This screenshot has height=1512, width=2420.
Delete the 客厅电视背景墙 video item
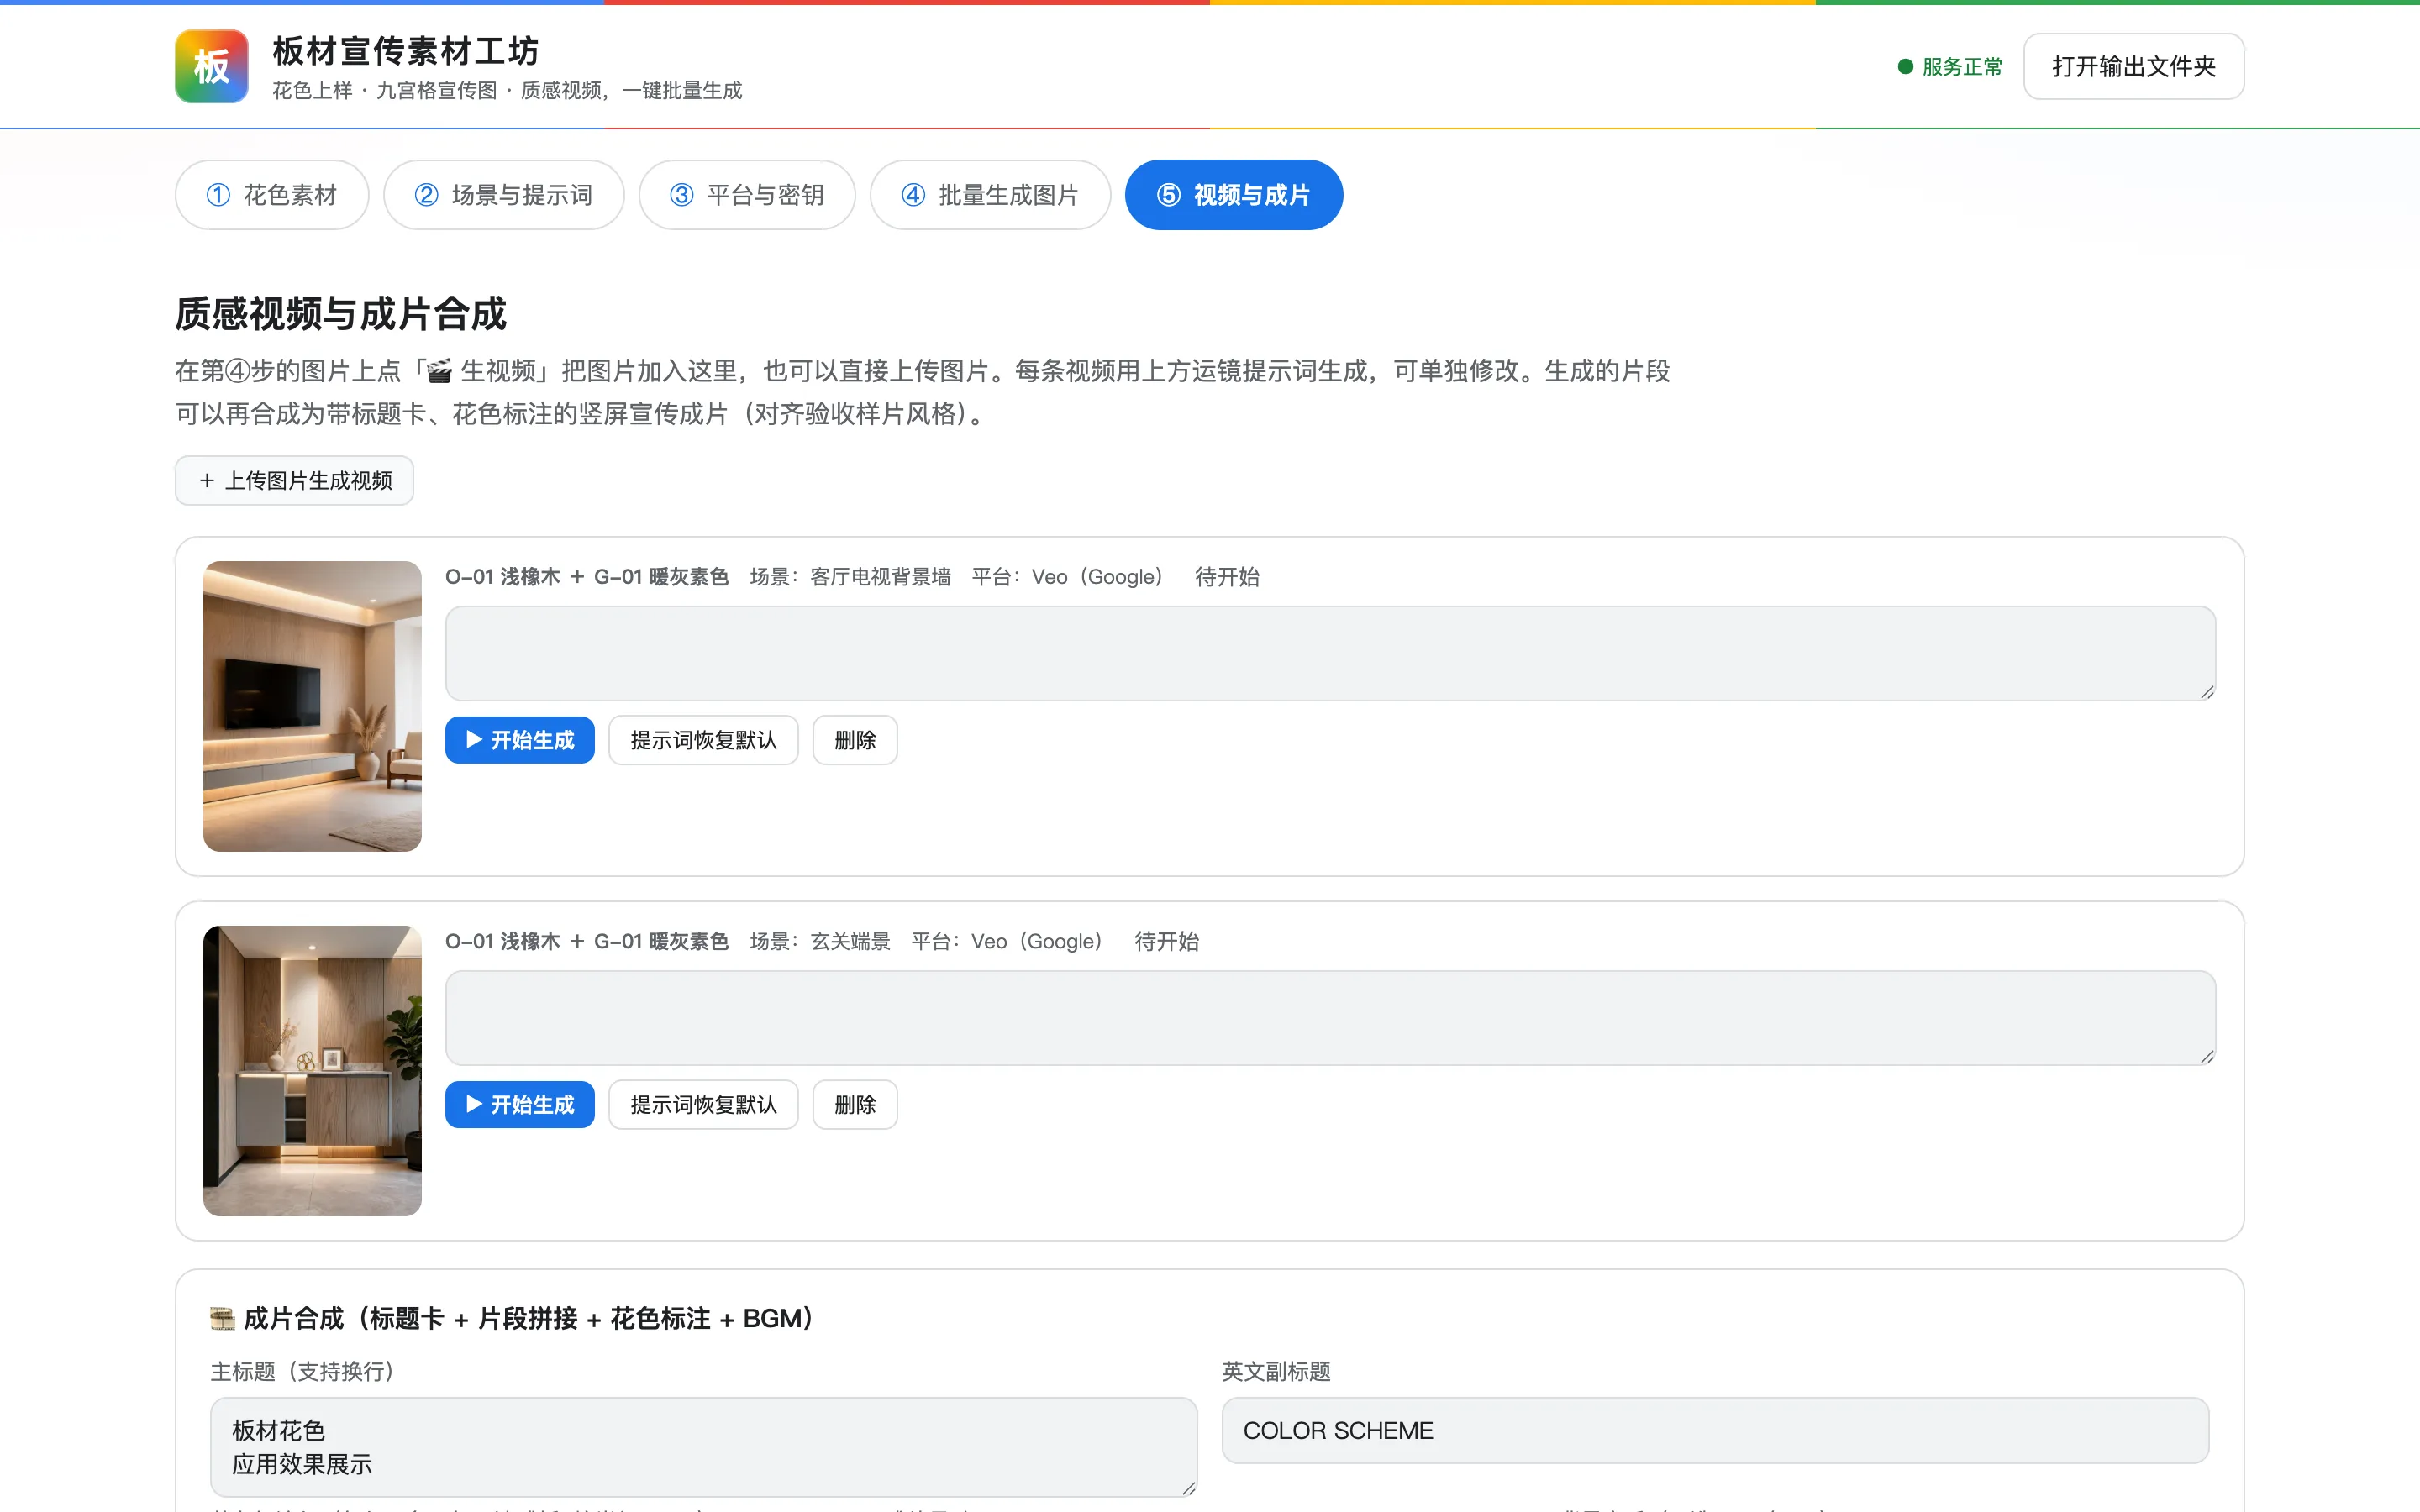tap(855, 740)
